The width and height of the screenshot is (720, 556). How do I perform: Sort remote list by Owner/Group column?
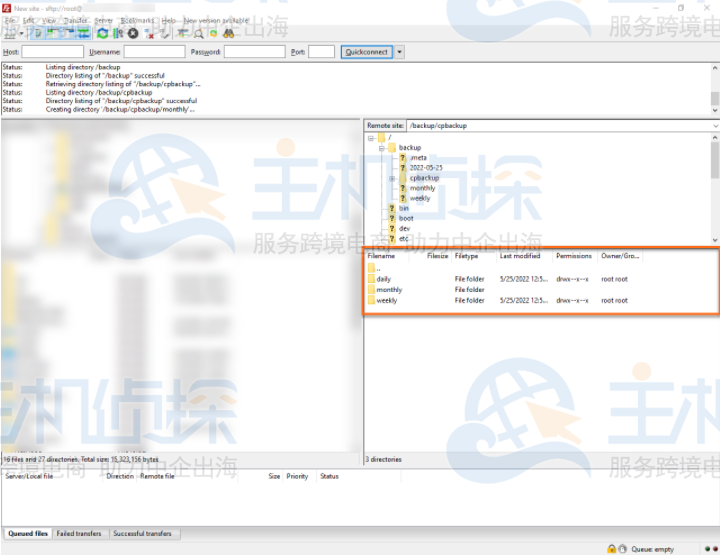620,256
